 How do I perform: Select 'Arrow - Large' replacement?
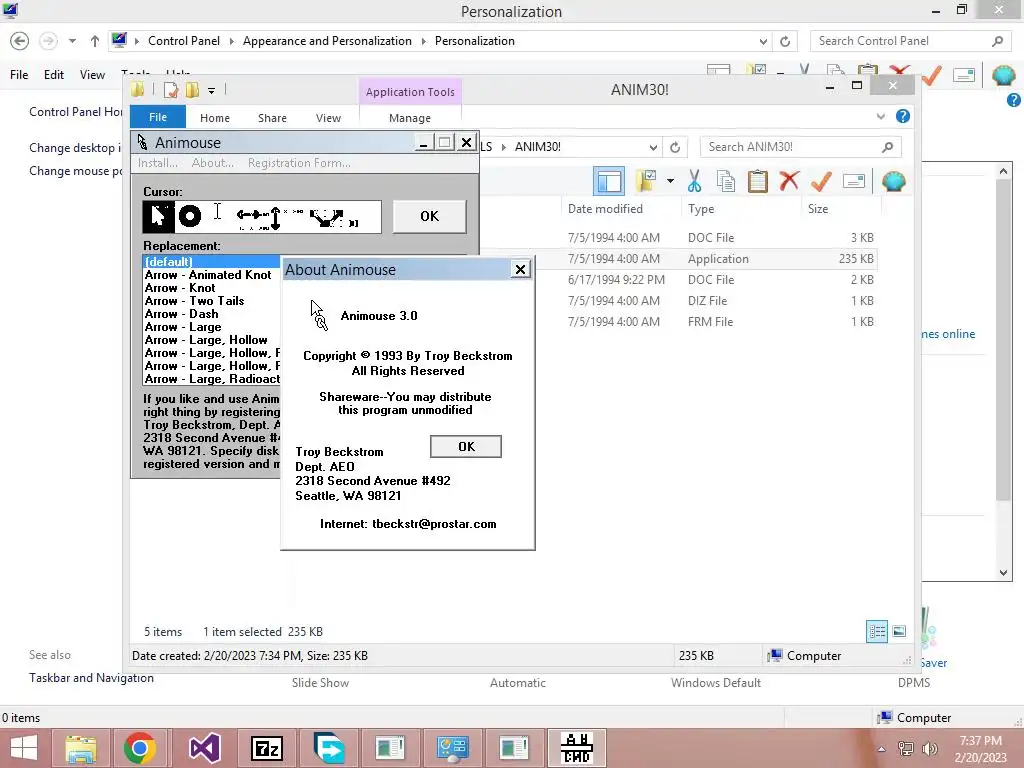183,327
